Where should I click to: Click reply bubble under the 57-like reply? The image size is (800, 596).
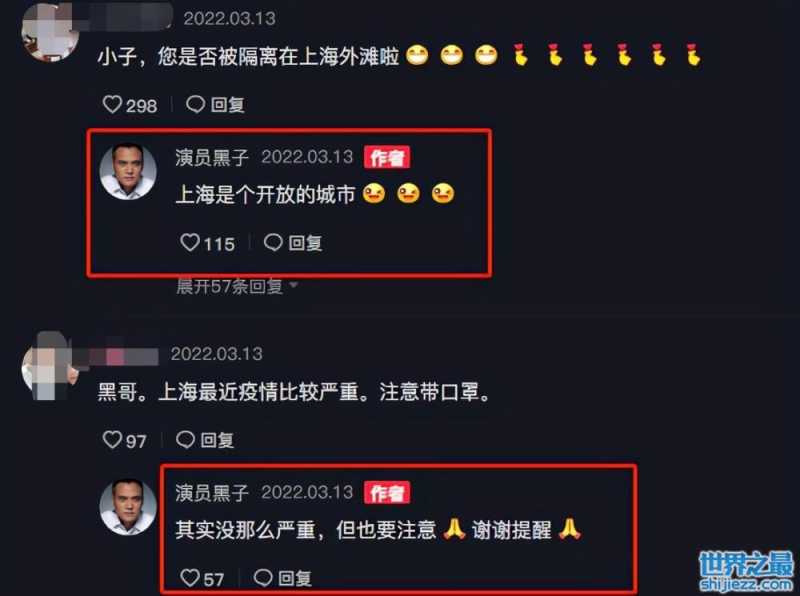pos(263,578)
